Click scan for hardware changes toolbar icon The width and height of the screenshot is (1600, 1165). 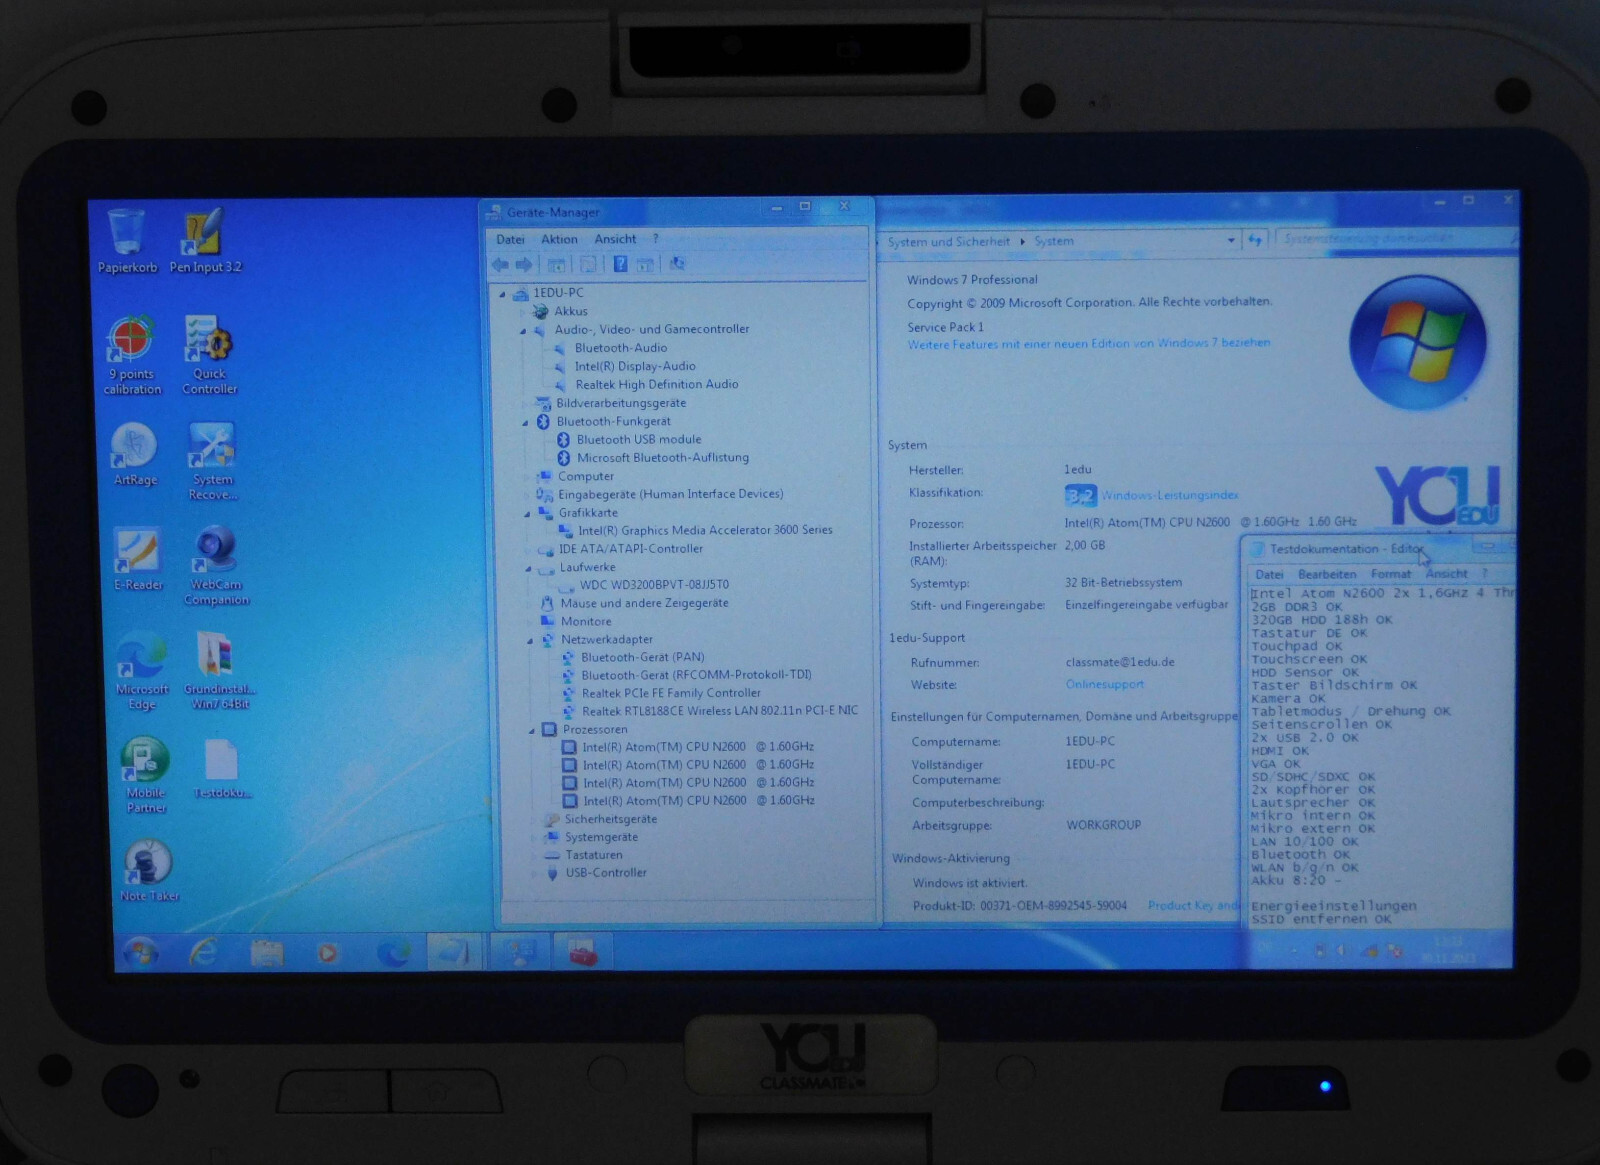[x=677, y=264]
